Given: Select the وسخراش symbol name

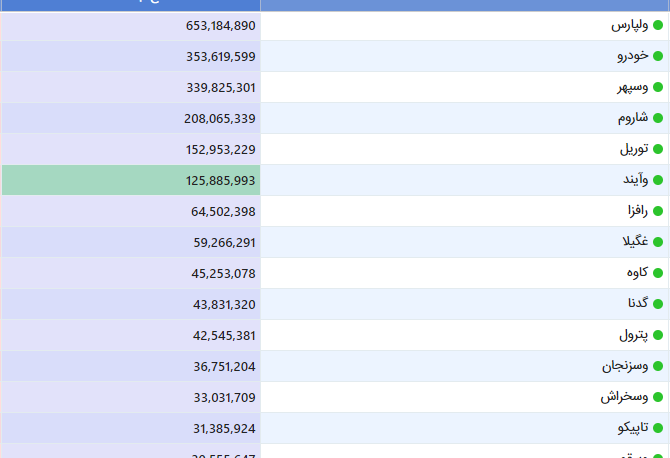Looking at the screenshot, I should click(x=624, y=397).
